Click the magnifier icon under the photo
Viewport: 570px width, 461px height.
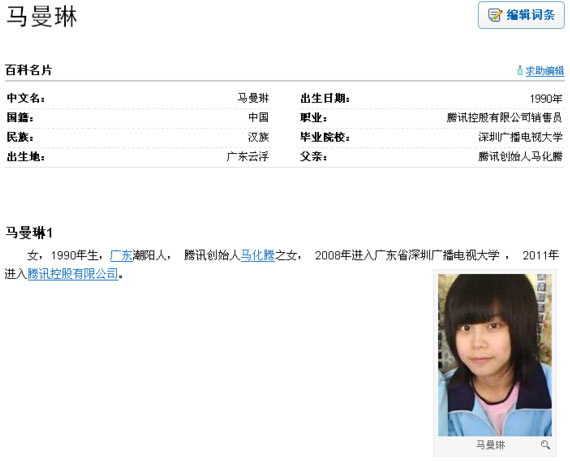coord(545,444)
